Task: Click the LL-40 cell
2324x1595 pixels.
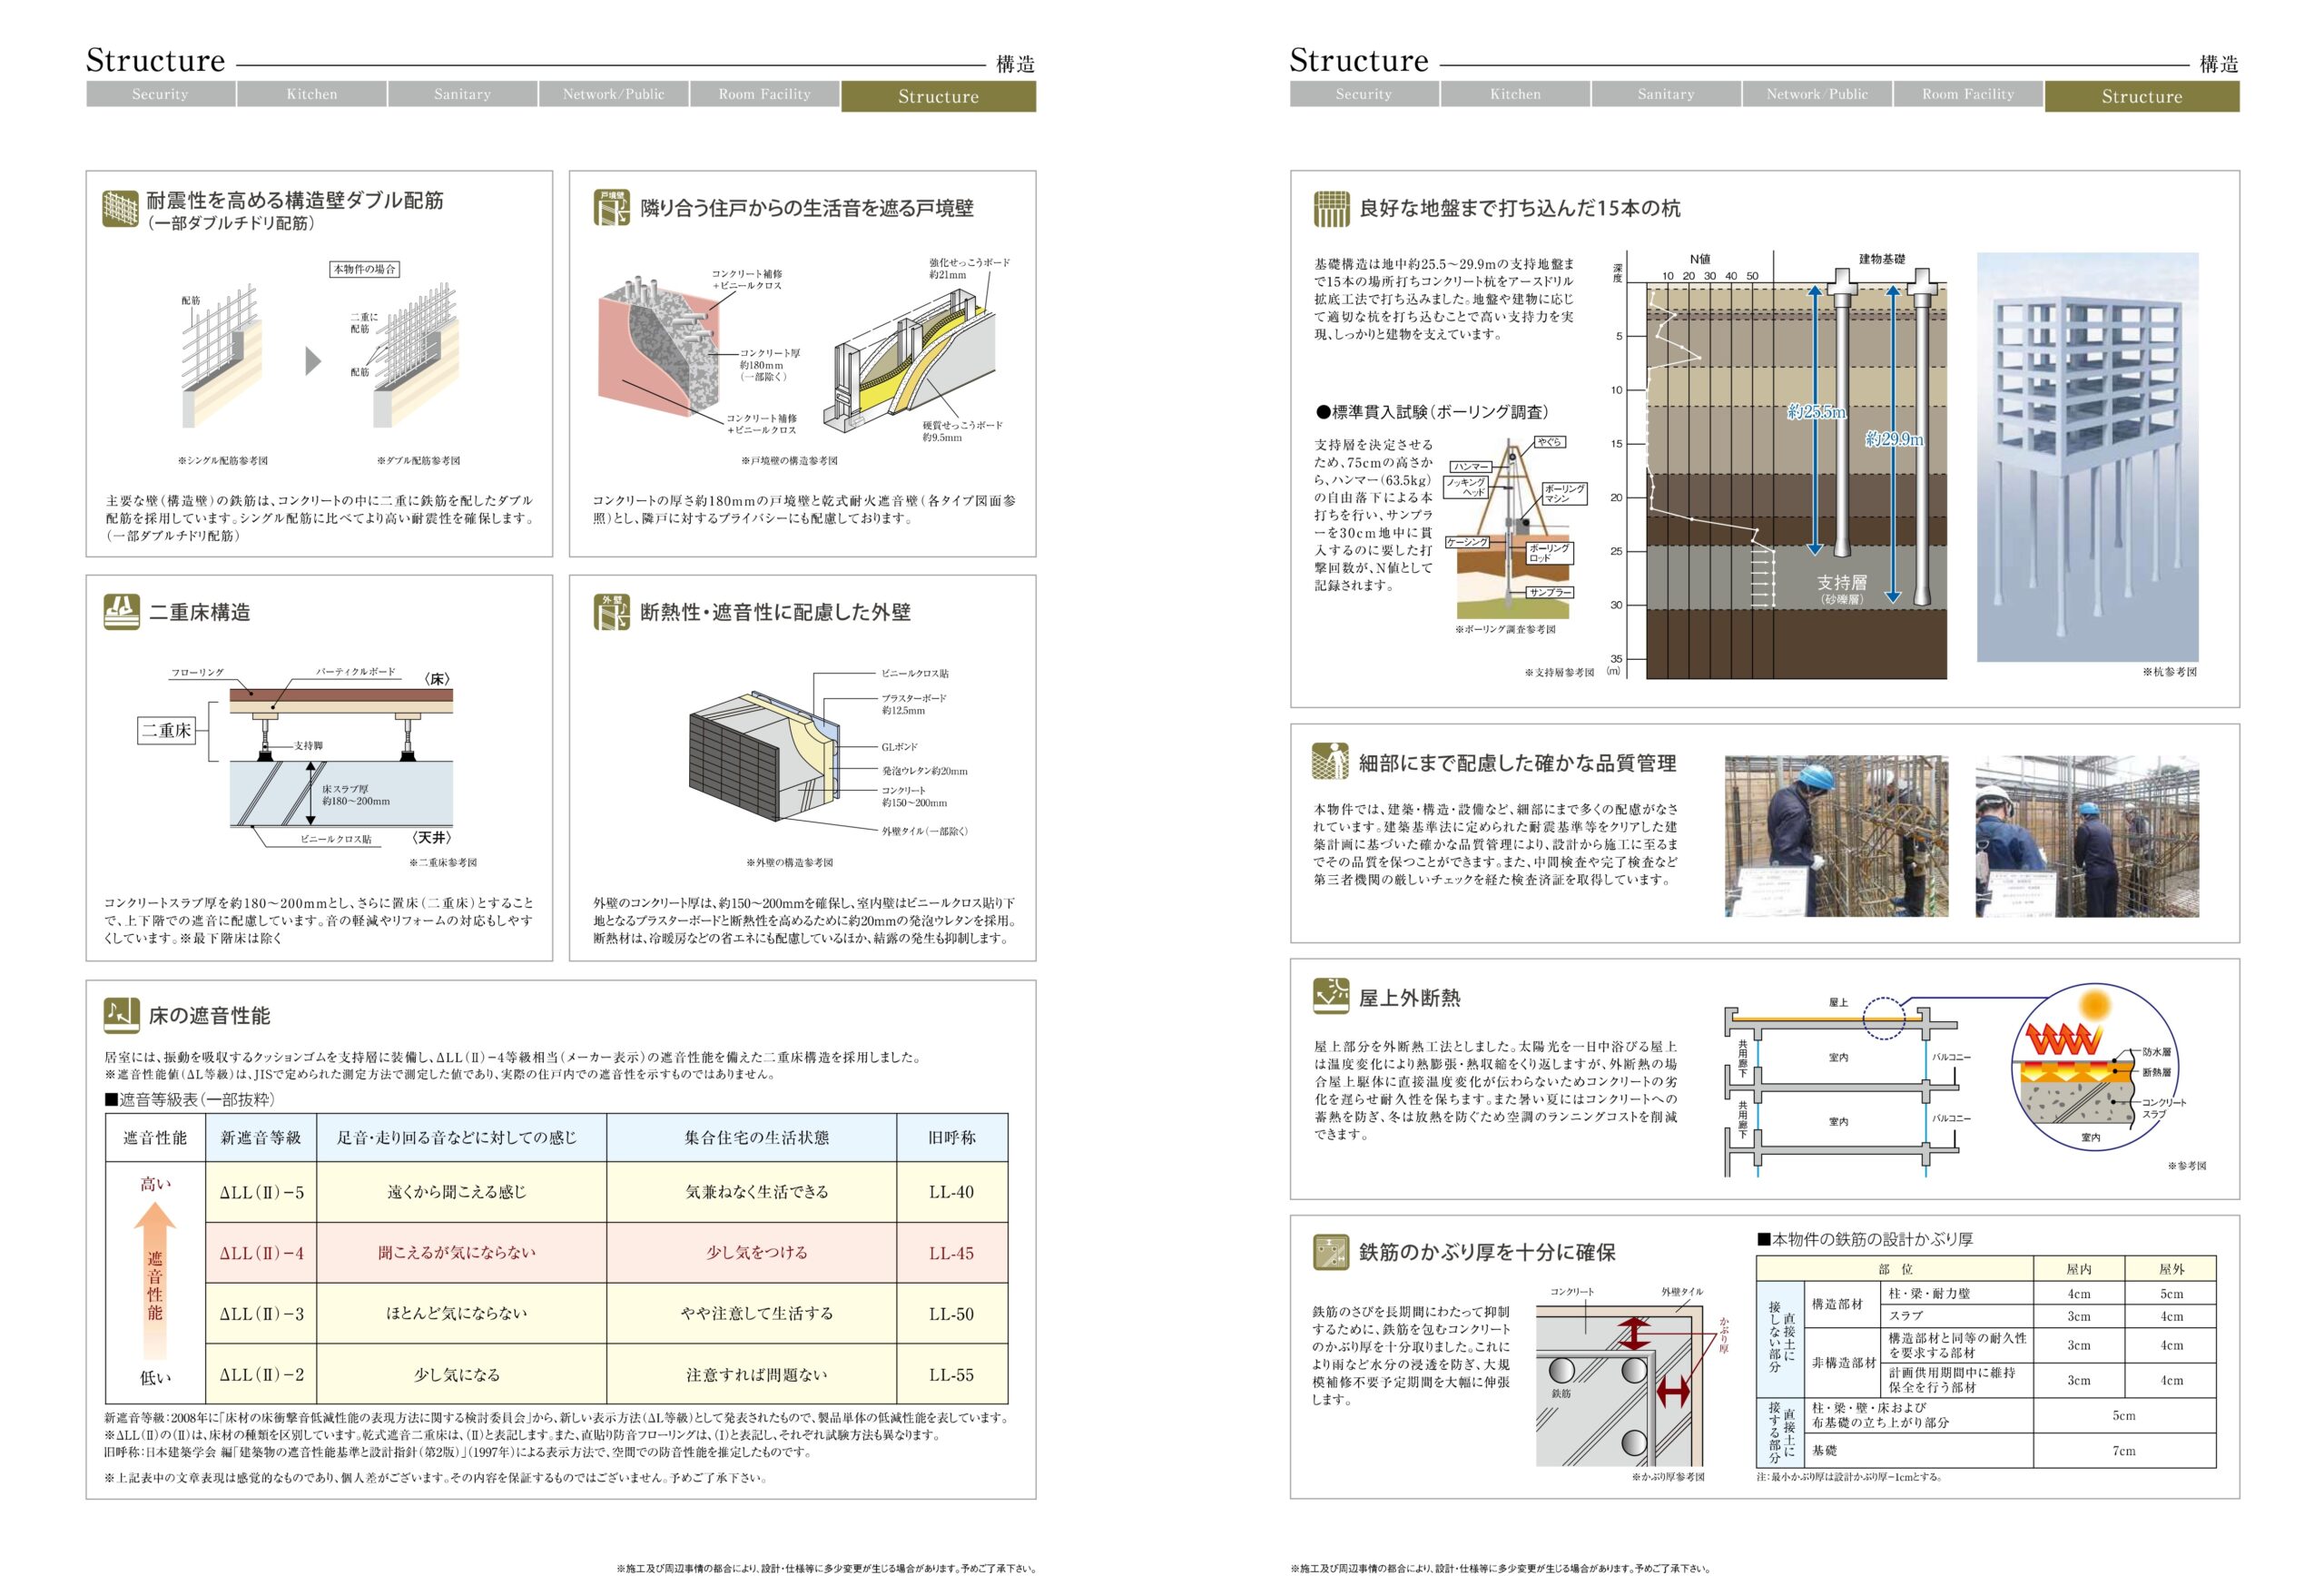Action: [x=951, y=1192]
